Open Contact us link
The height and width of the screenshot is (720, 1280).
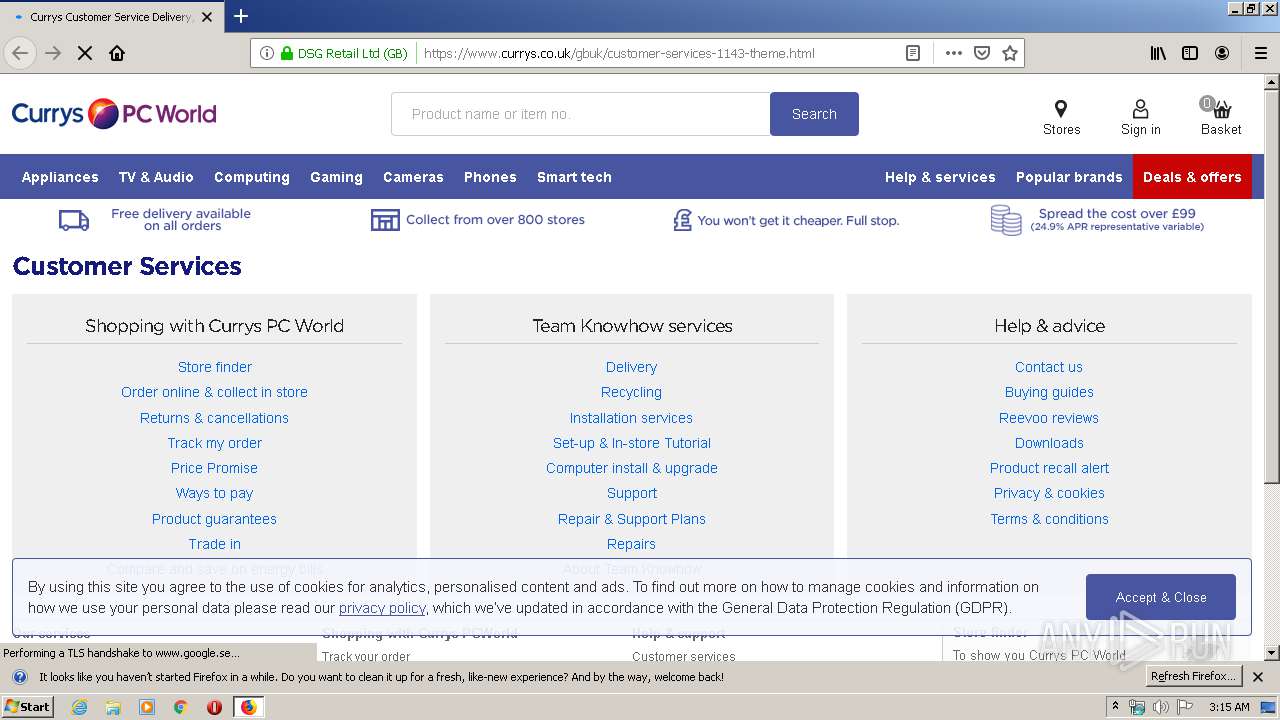[x=1049, y=367]
